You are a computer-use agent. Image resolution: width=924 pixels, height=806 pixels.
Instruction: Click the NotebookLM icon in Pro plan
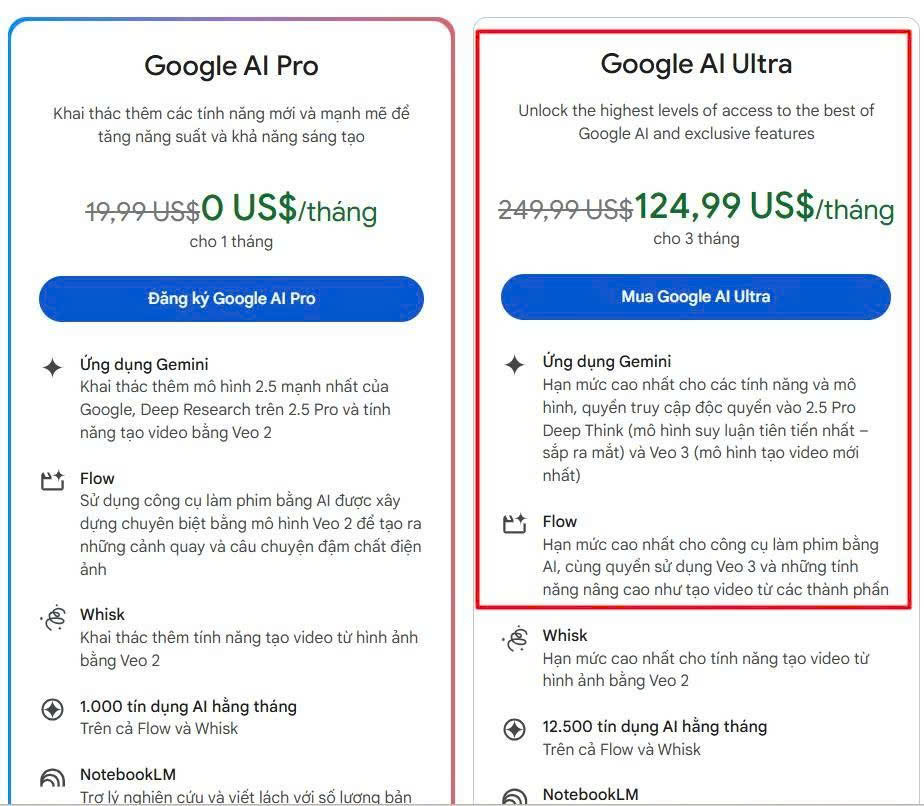point(52,778)
